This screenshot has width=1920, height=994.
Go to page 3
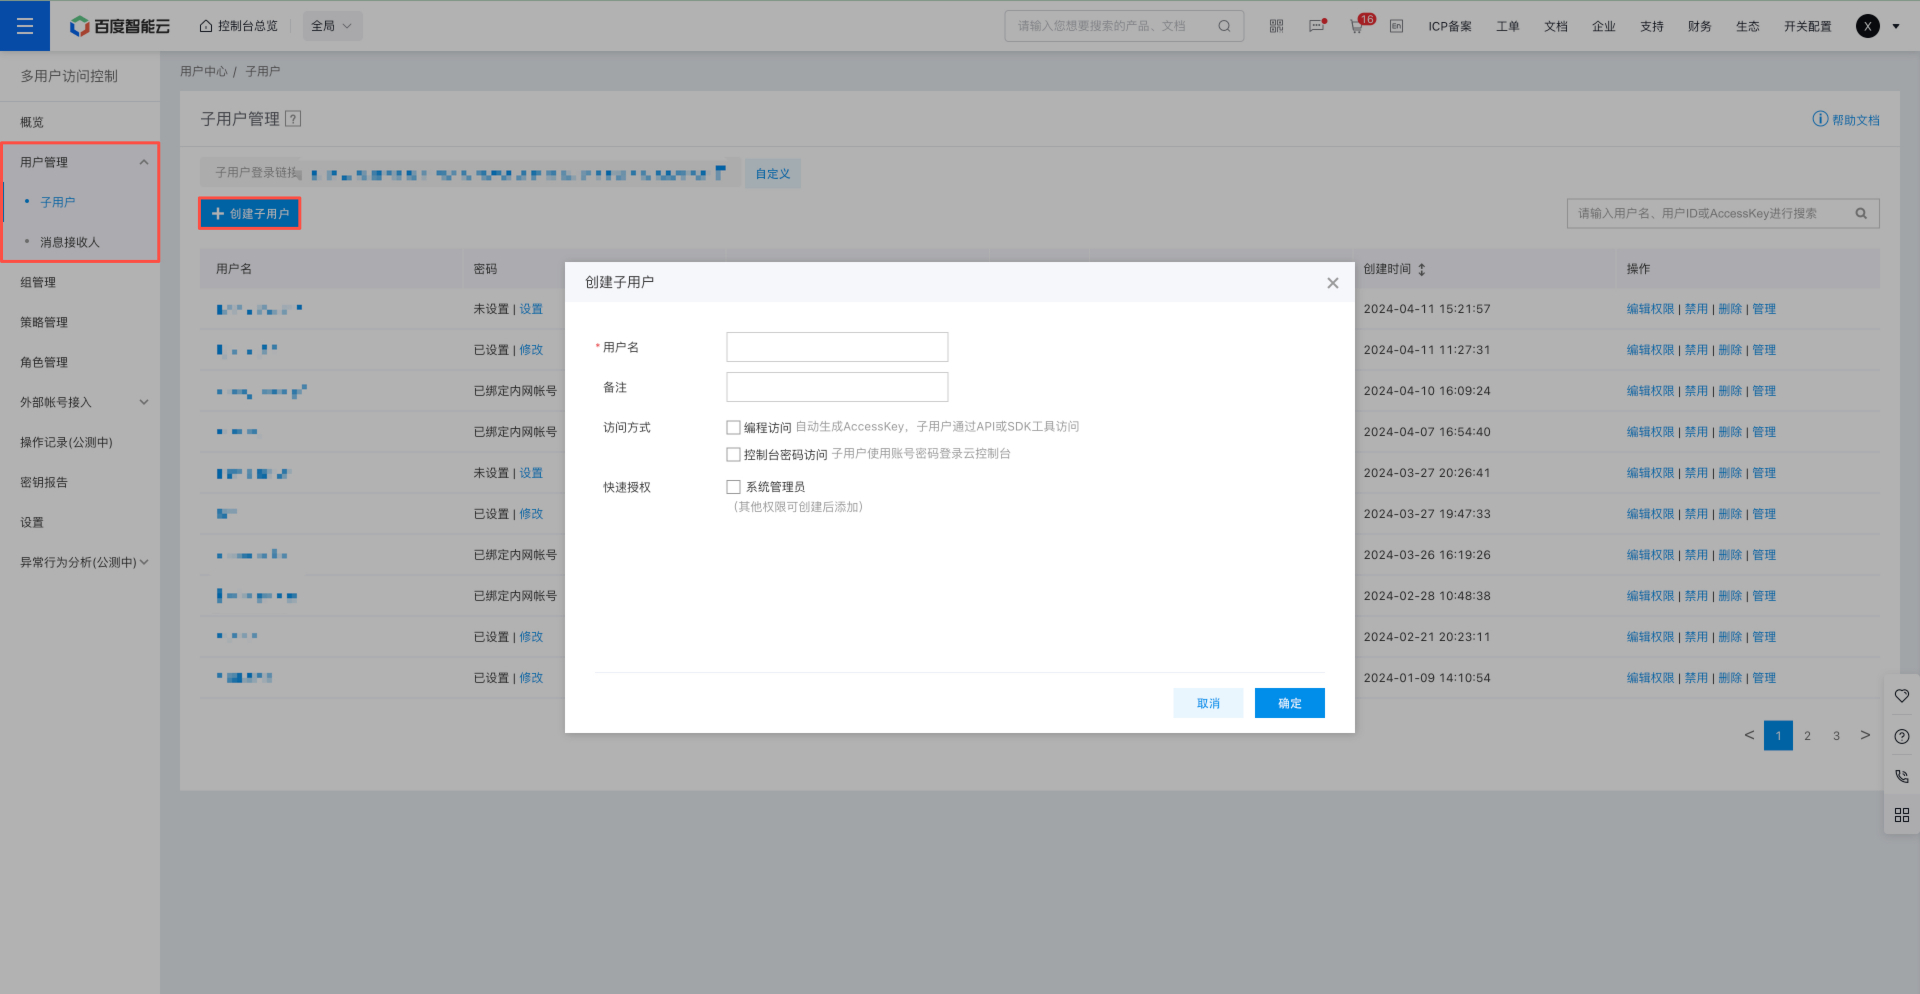(1836, 736)
